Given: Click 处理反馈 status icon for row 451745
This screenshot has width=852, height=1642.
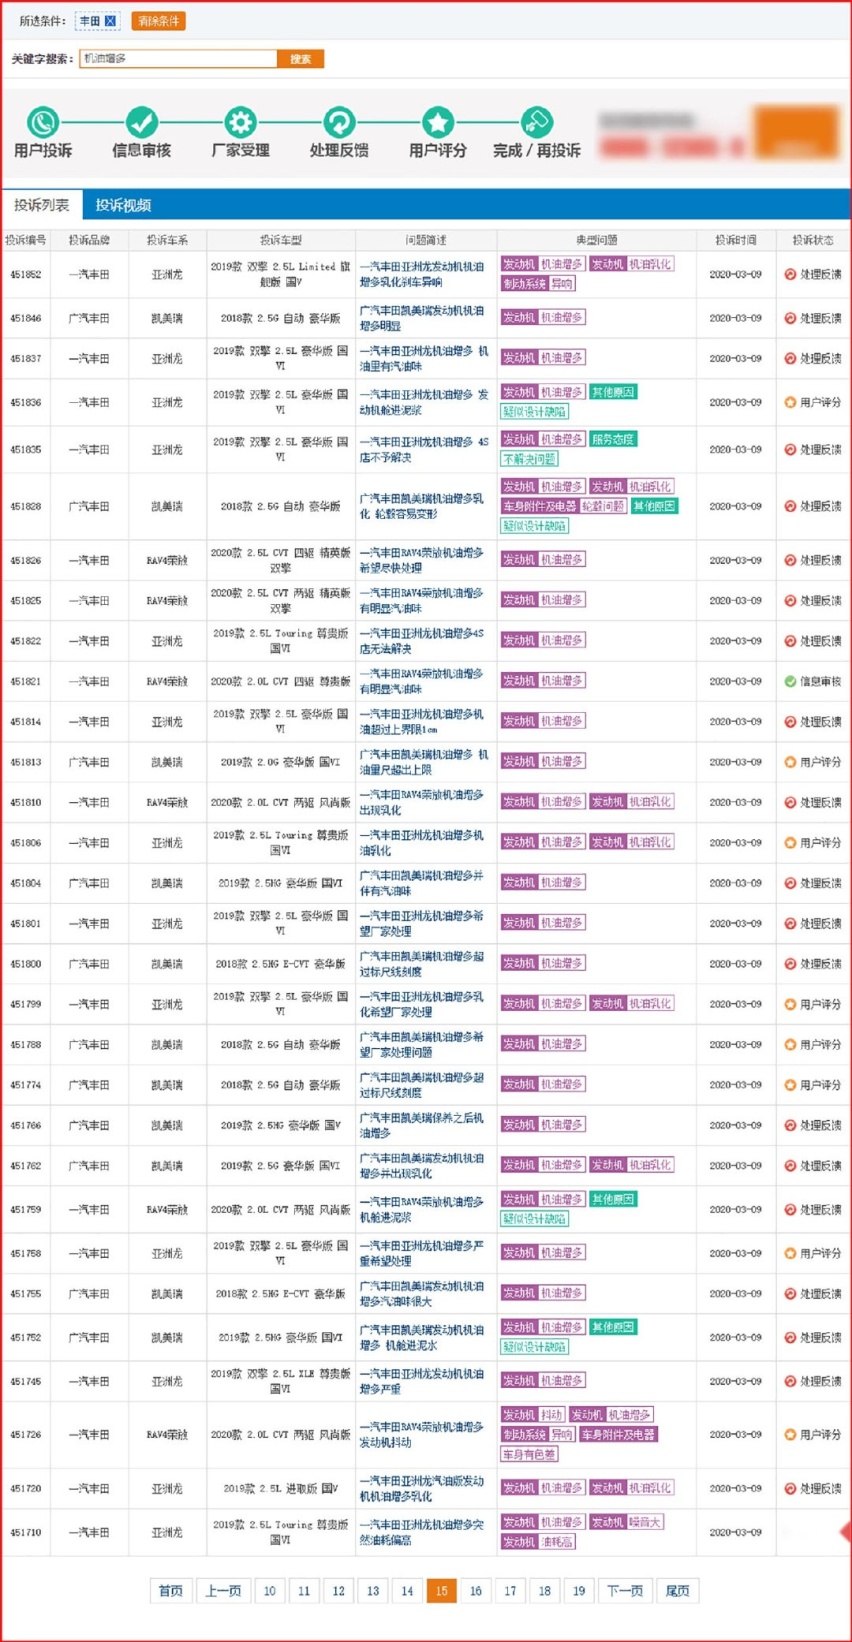Looking at the screenshot, I should (x=790, y=1381).
